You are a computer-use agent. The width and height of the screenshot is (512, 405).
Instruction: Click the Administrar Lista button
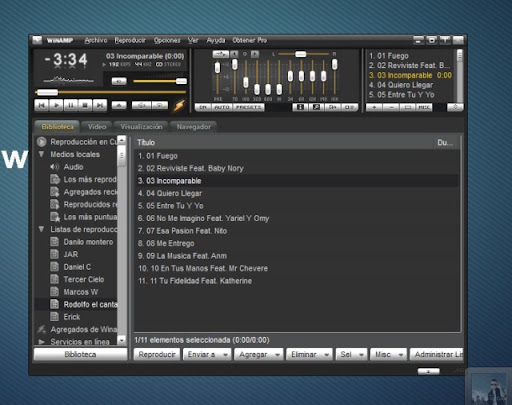pos(436,354)
